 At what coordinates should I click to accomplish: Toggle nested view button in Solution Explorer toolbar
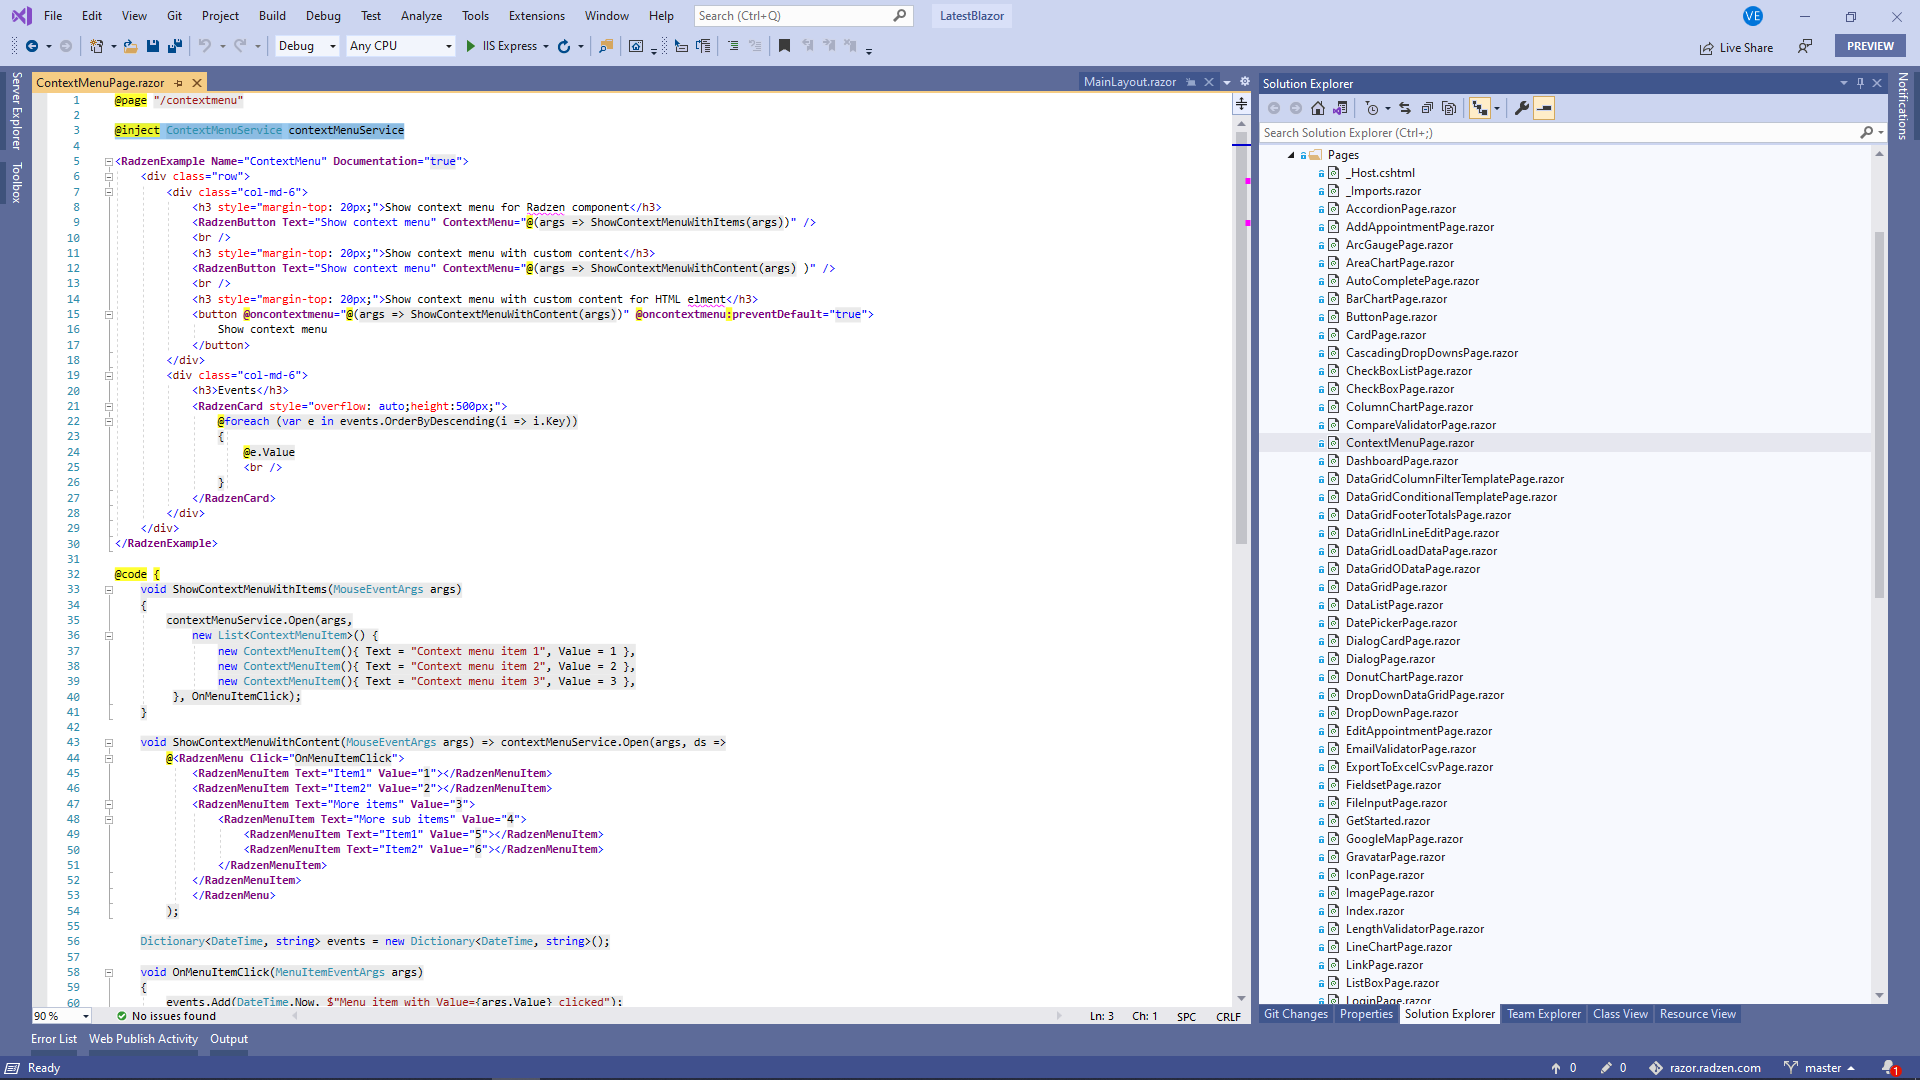point(1480,108)
